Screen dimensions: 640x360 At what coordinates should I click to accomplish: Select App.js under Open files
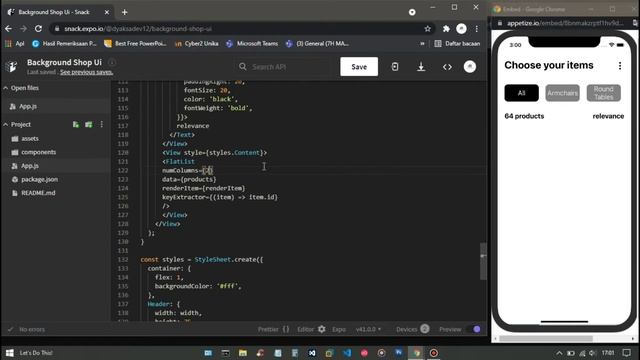point(28,106)
